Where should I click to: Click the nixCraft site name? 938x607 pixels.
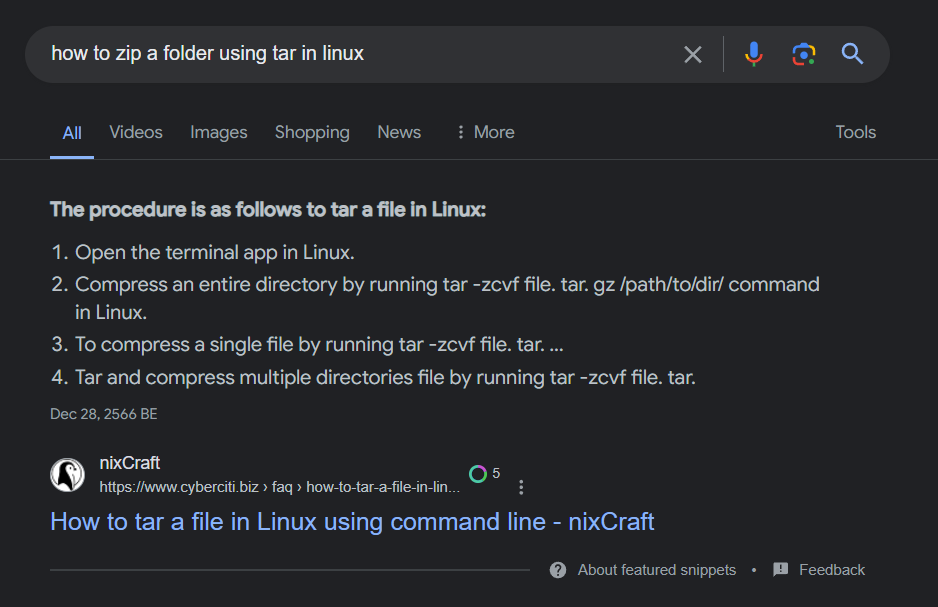pos(130,463)
